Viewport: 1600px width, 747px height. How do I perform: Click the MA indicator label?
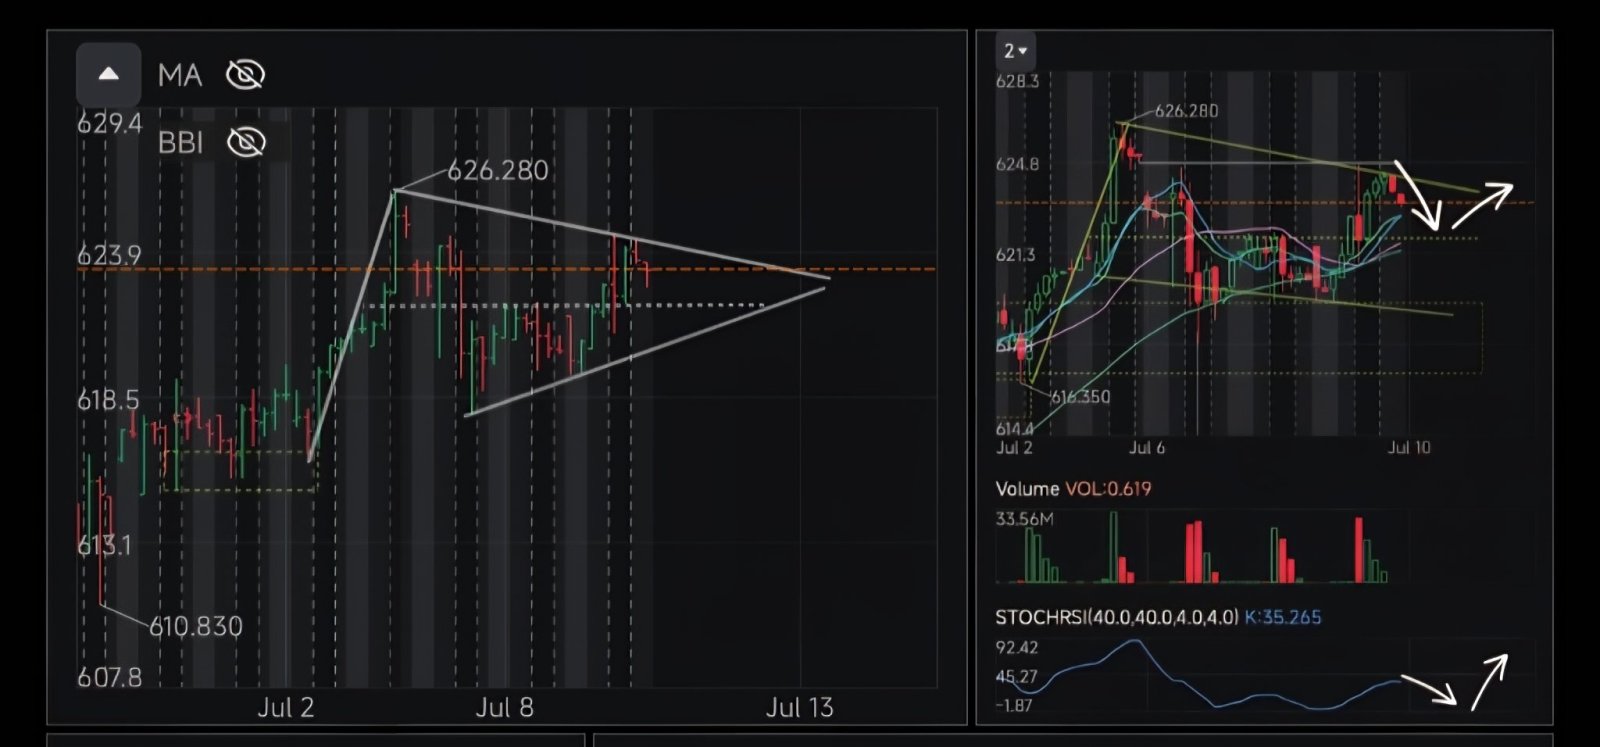coord(180,75)
